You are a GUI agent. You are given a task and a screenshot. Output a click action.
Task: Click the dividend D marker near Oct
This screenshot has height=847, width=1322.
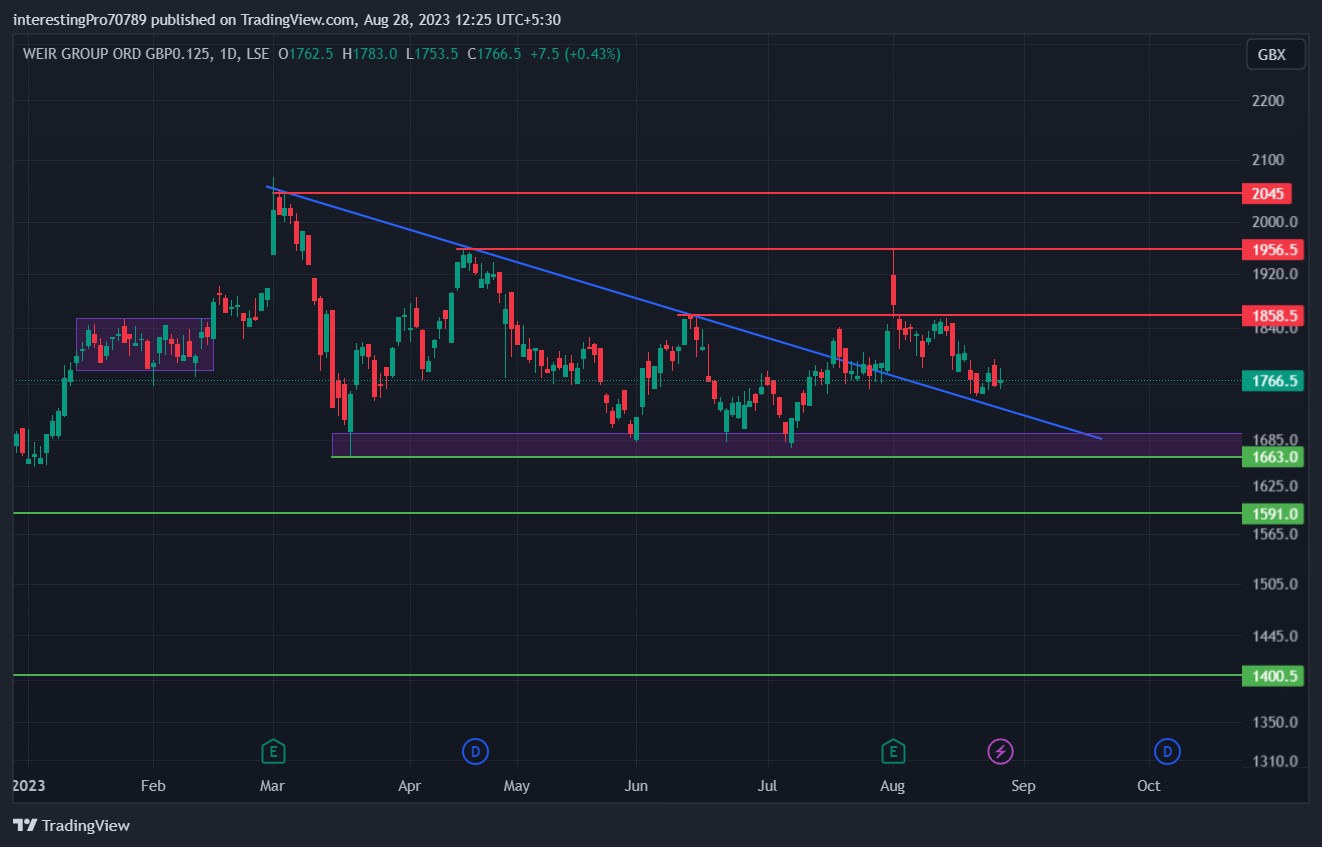[x=1166, y=751]
